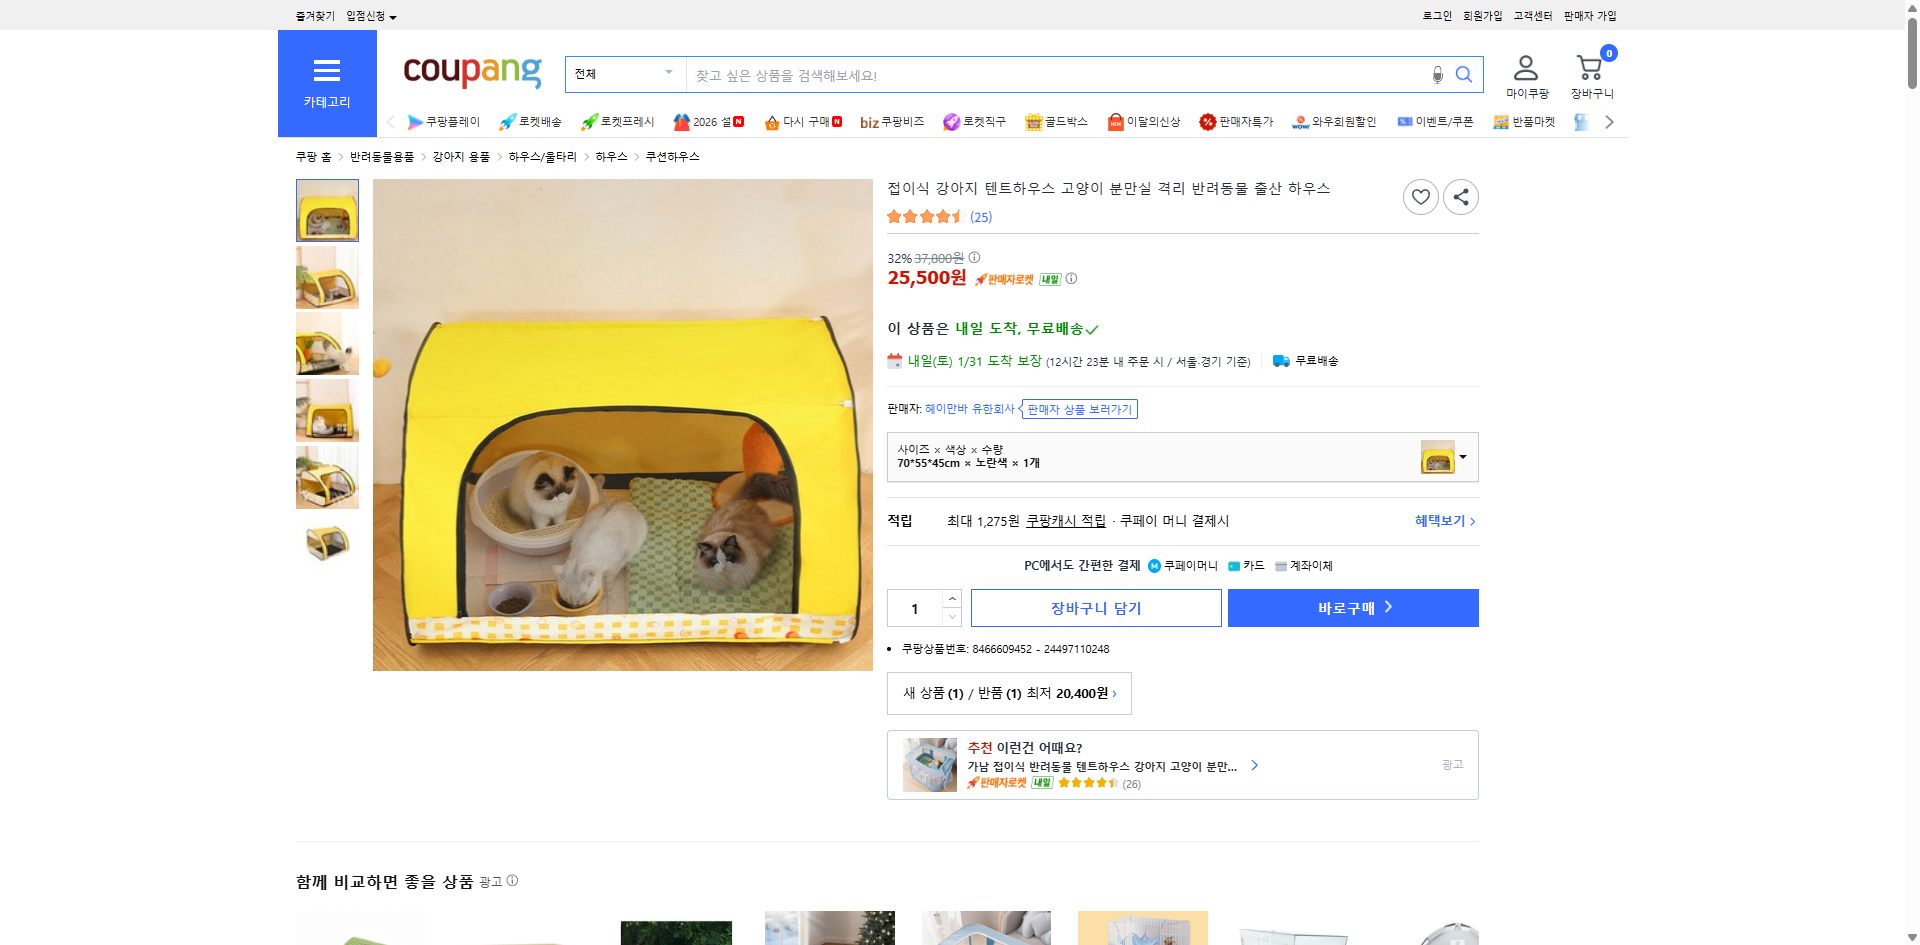The image size is (1920, 945).
Task: Select the second product thumbnail
Action: [x=326, y=277]
